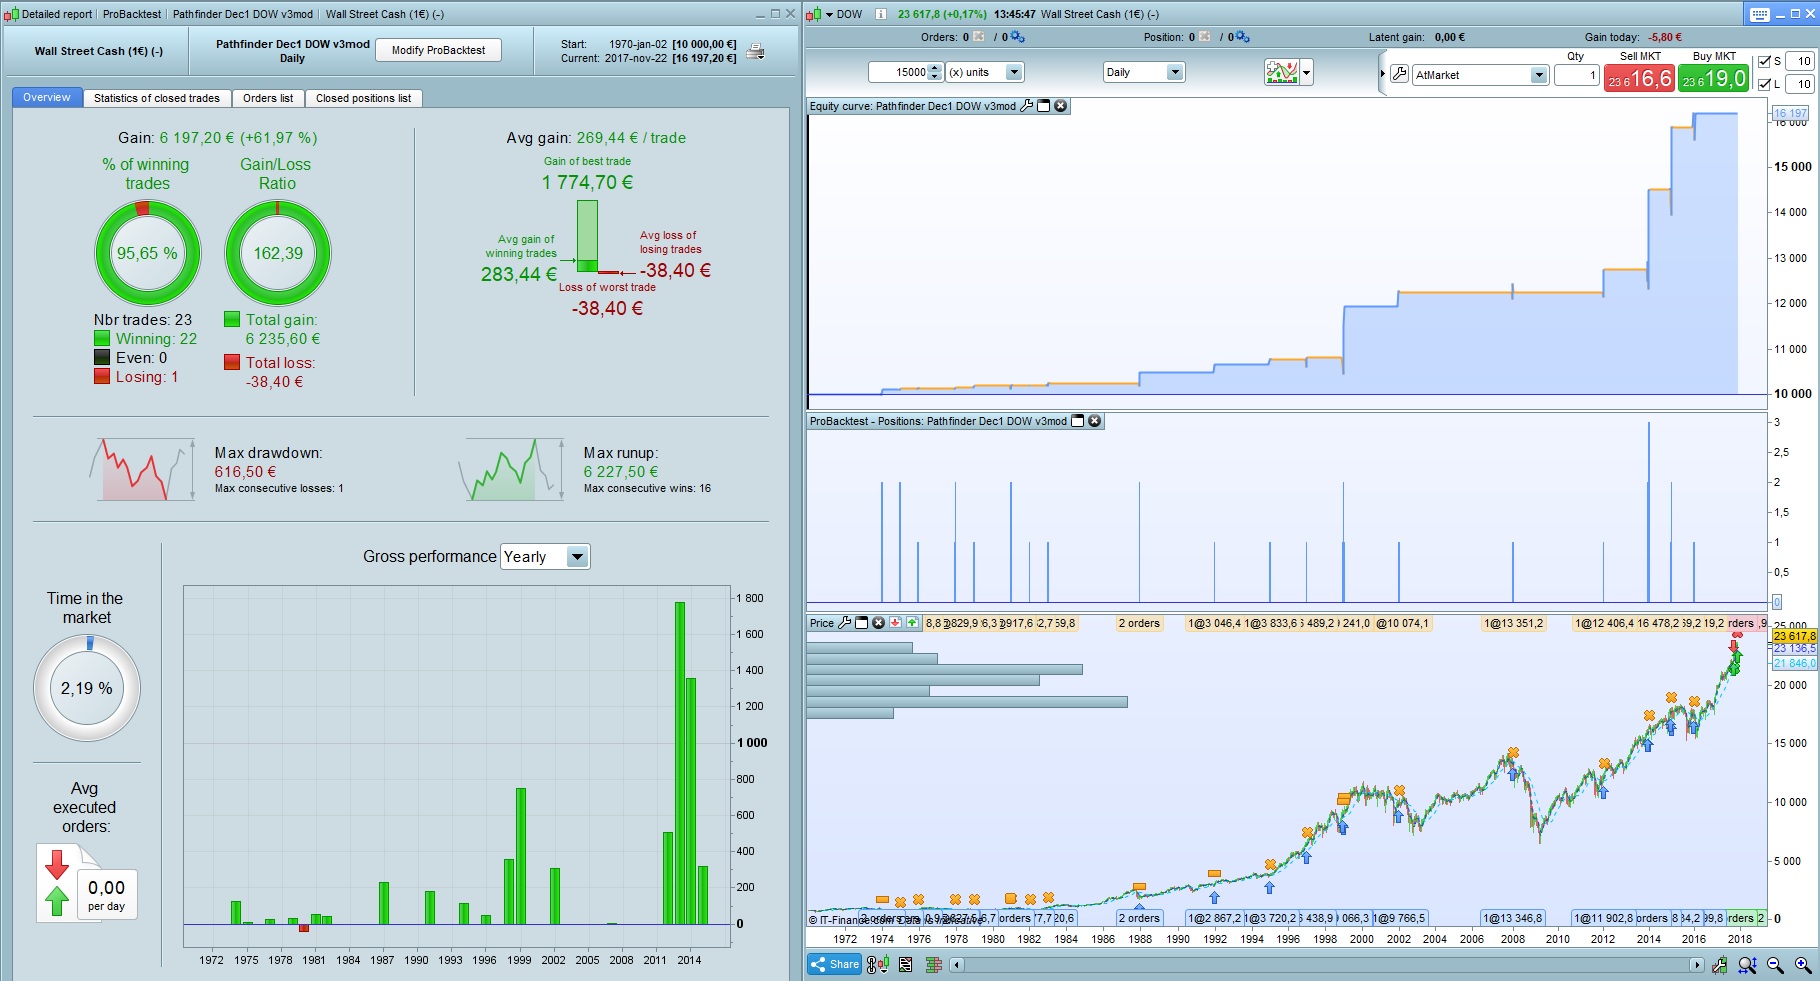This screenshot has height=981, width=1820.
Task: Remove the equity curve panel
Action: coord(1061,106)
